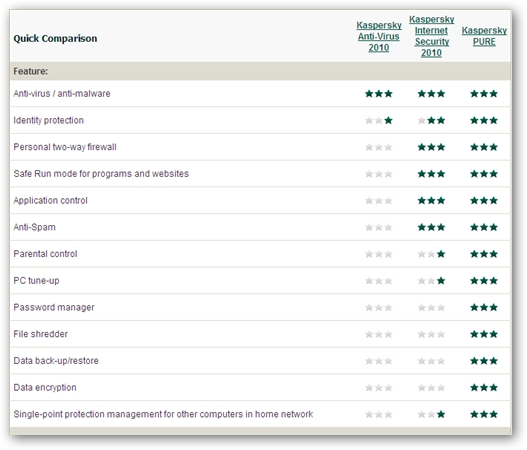The height and width of the screenshot is (450, 527).
Task: Select the Data back-up/restore feature label
Action: (56, 361)
